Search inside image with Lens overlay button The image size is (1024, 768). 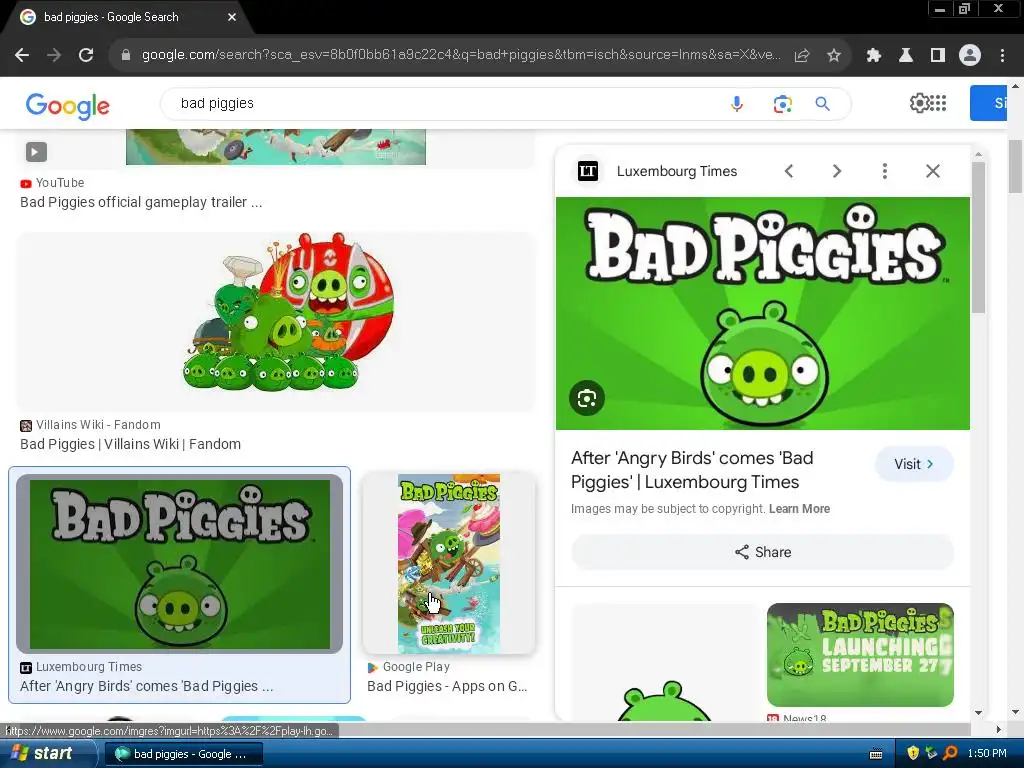click(586, 398)
